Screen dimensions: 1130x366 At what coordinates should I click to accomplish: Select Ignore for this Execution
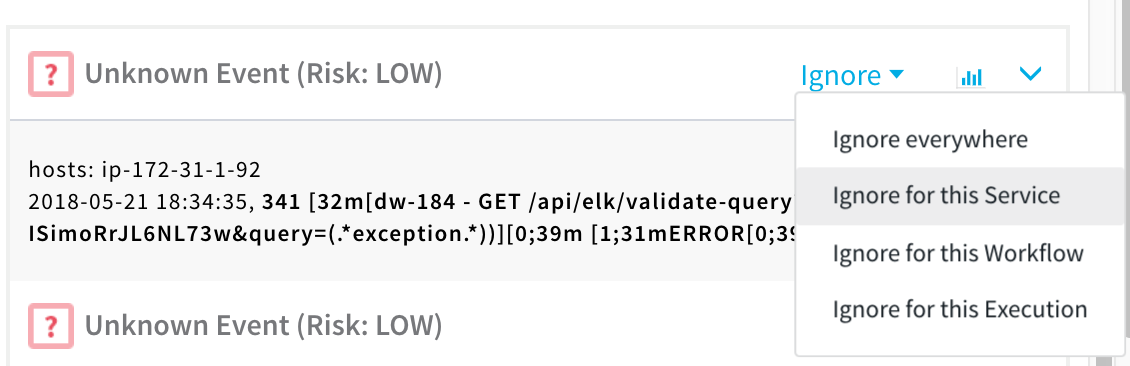point(960,309)
